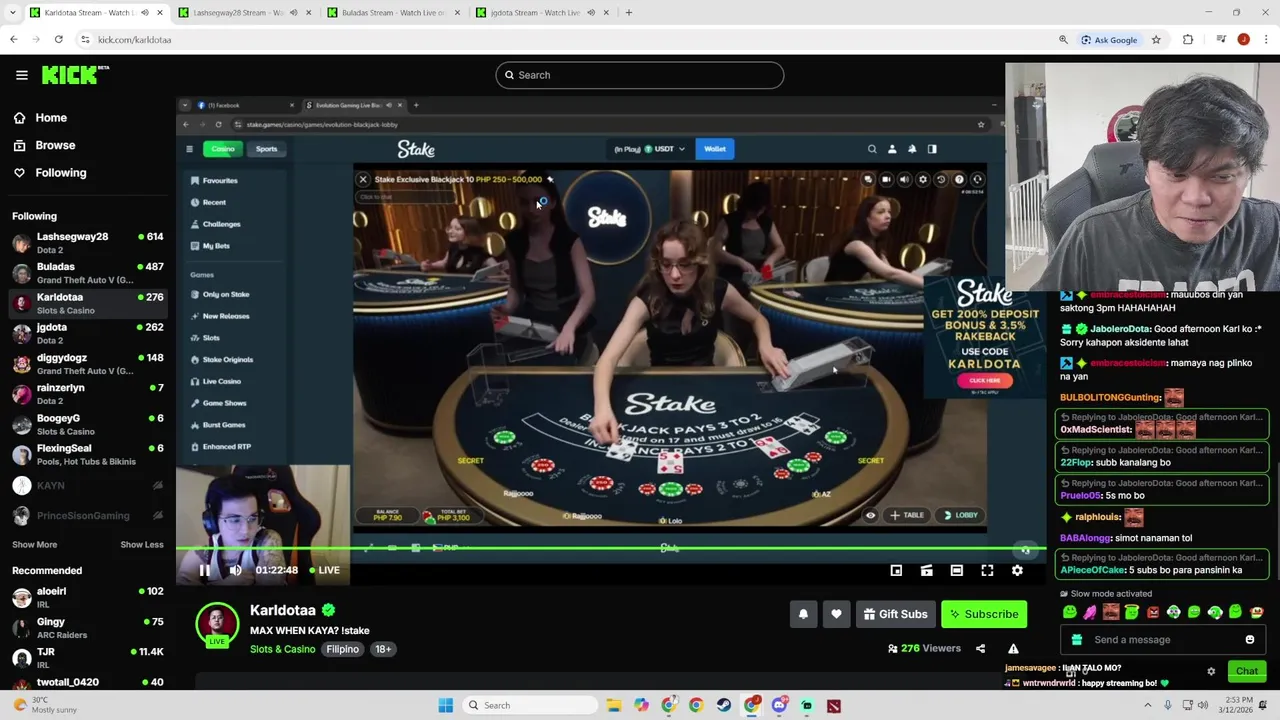Open rainzerlyn channel in Following list
The height and width of the screenshot is (720, 1280).
88,393
